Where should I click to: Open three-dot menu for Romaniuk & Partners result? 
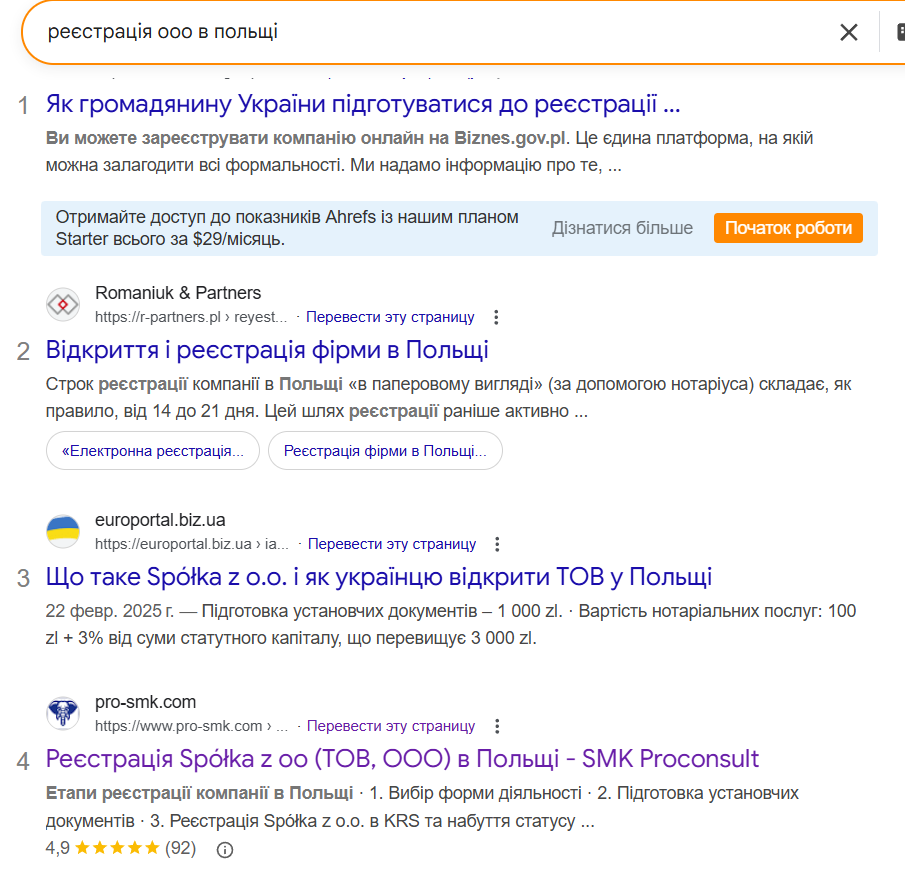496,317
